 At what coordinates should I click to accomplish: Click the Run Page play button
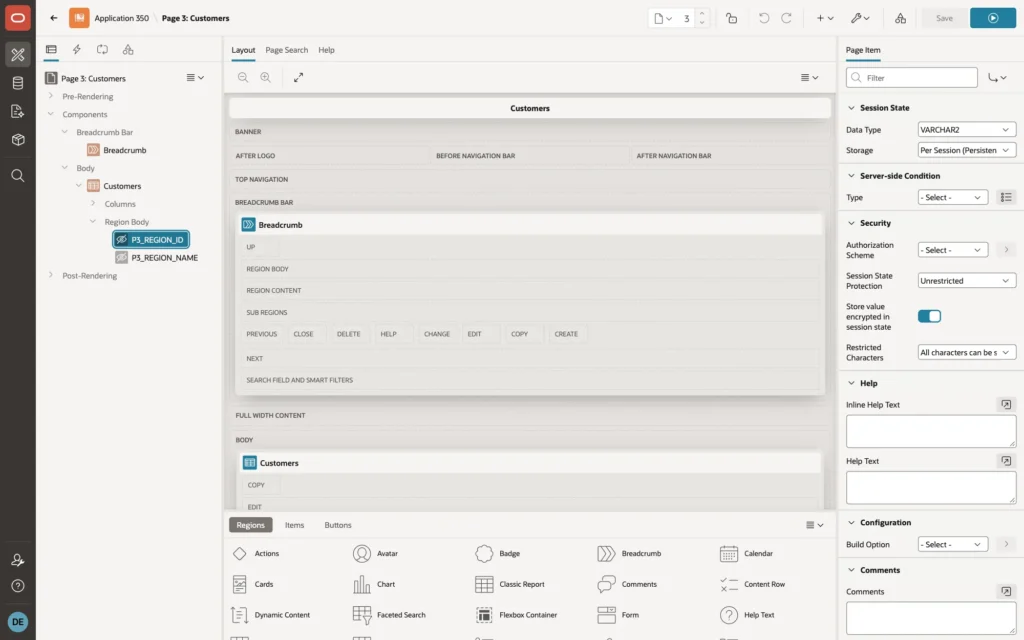[992, 18]
